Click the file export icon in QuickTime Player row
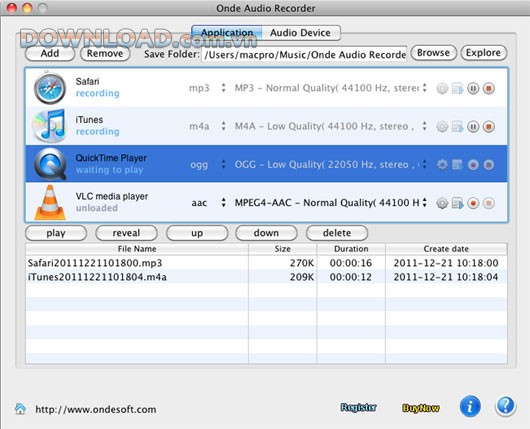The image size is (530, 429). tap(457, 165)
